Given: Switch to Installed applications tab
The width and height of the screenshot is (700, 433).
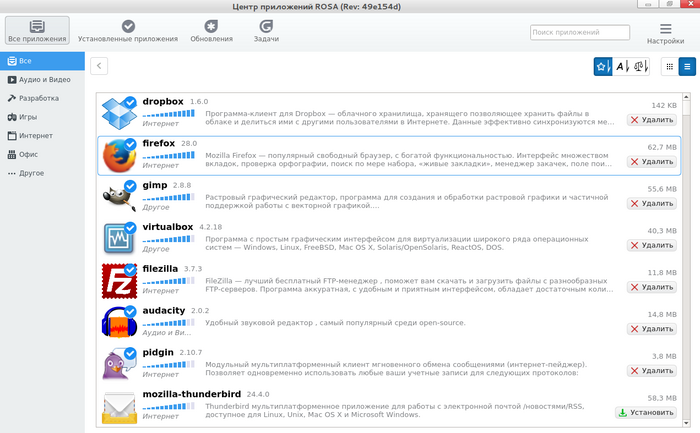Looking at the screenshot, I should click(x=128, y=30).
